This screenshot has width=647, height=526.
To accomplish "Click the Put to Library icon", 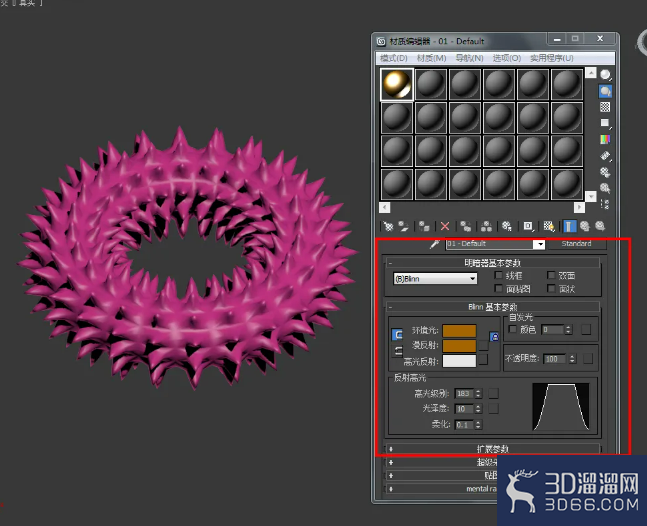I will 507,226.
